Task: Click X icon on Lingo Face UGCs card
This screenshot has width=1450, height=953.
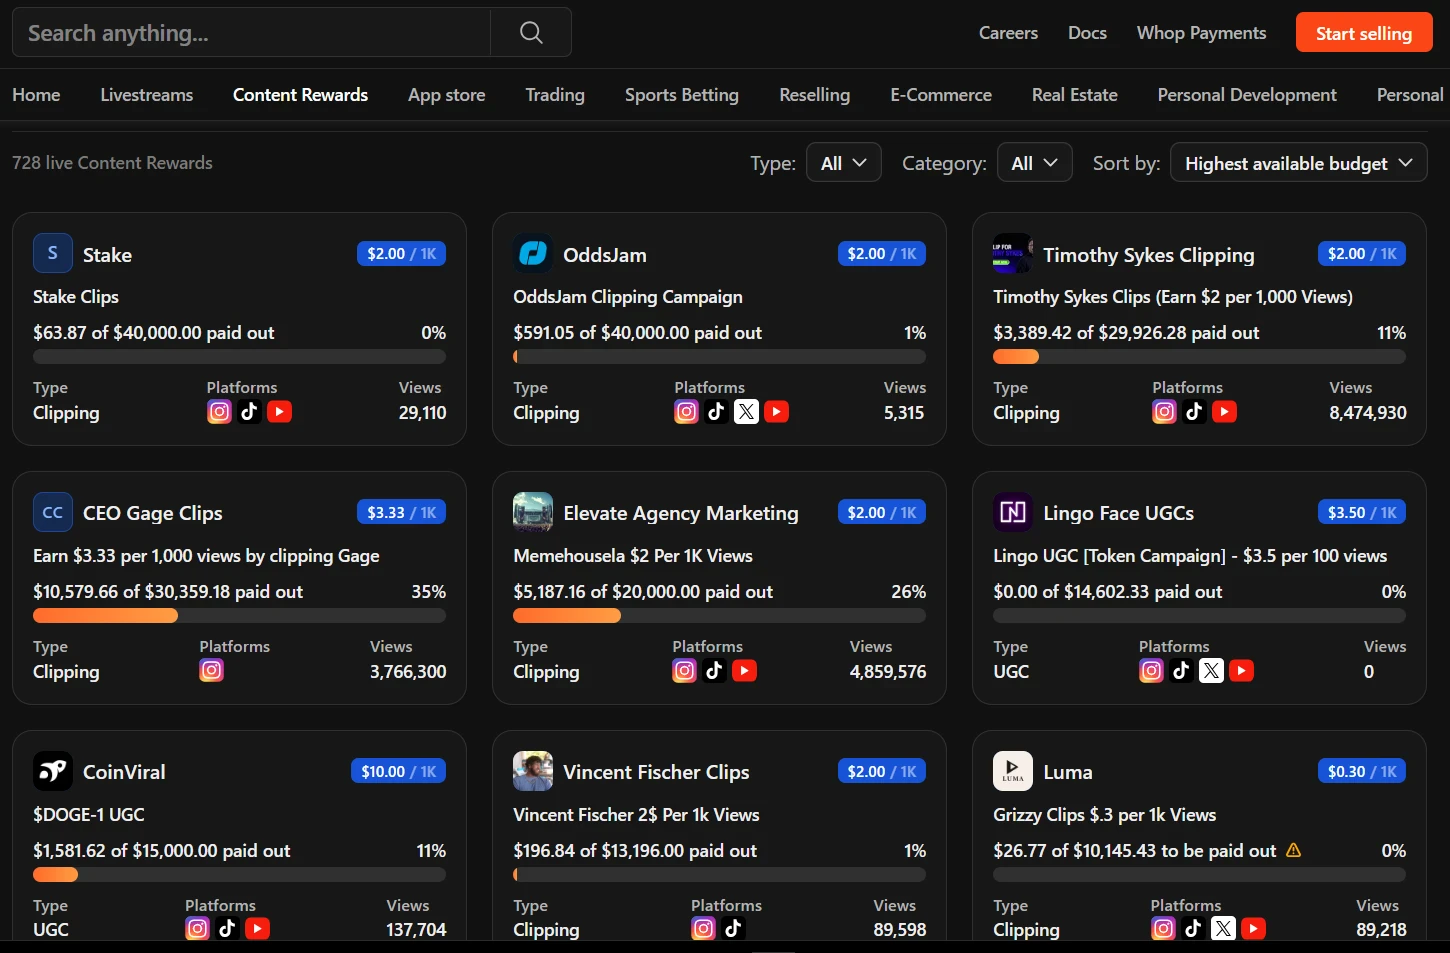Action: click(1211, 671)
